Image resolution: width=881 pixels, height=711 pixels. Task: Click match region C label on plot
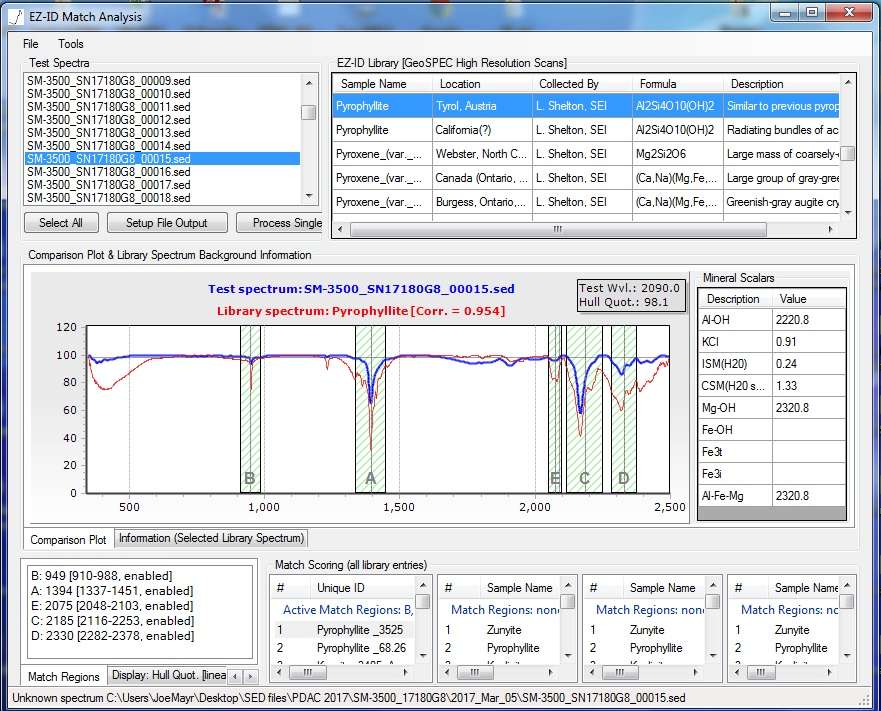(584, 478)
